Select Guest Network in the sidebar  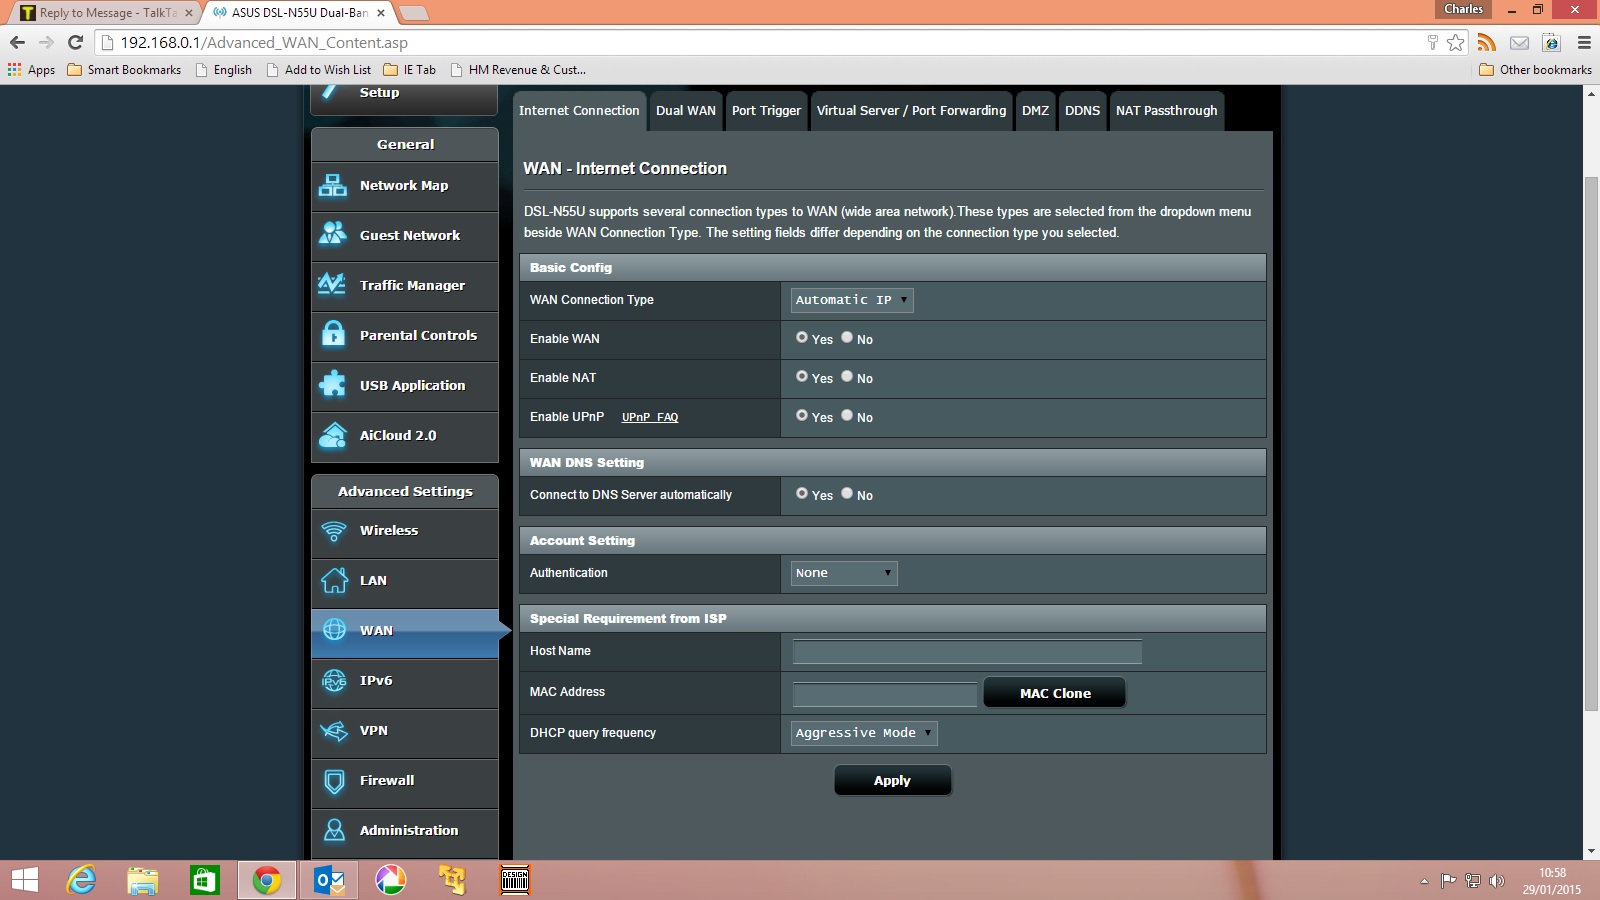(409, 236)
